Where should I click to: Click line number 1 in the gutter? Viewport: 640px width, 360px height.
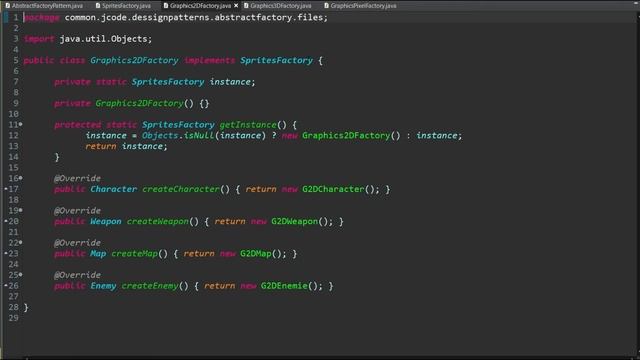click(x=16, y=17)
